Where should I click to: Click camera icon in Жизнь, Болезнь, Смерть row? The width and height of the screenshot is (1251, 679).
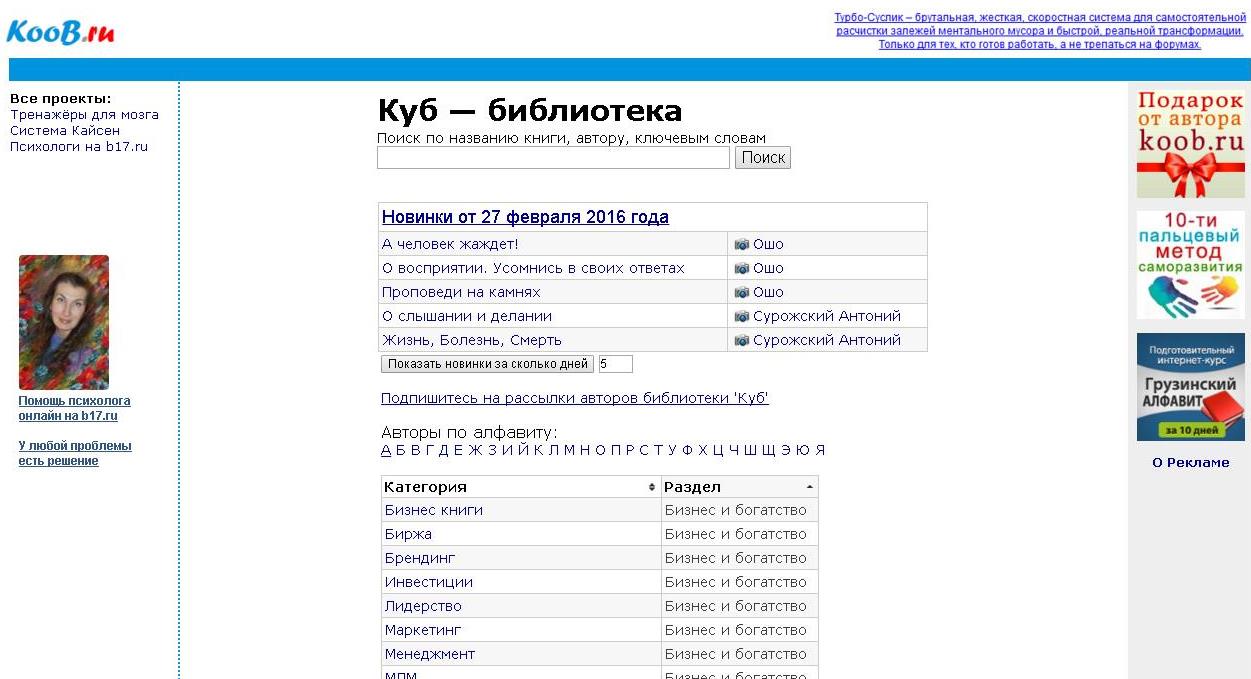(742, 340)
